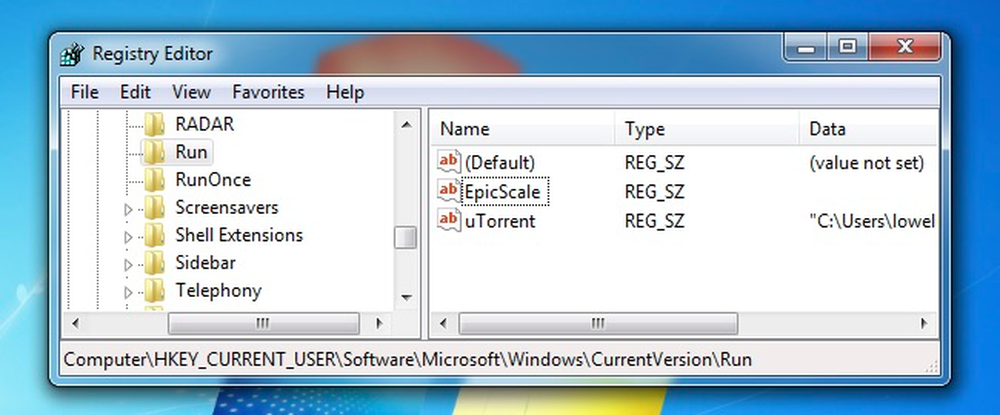Screen dimensions: 1000x415
Task: Expand the Shell Extensions key
Action: (128, 237)
